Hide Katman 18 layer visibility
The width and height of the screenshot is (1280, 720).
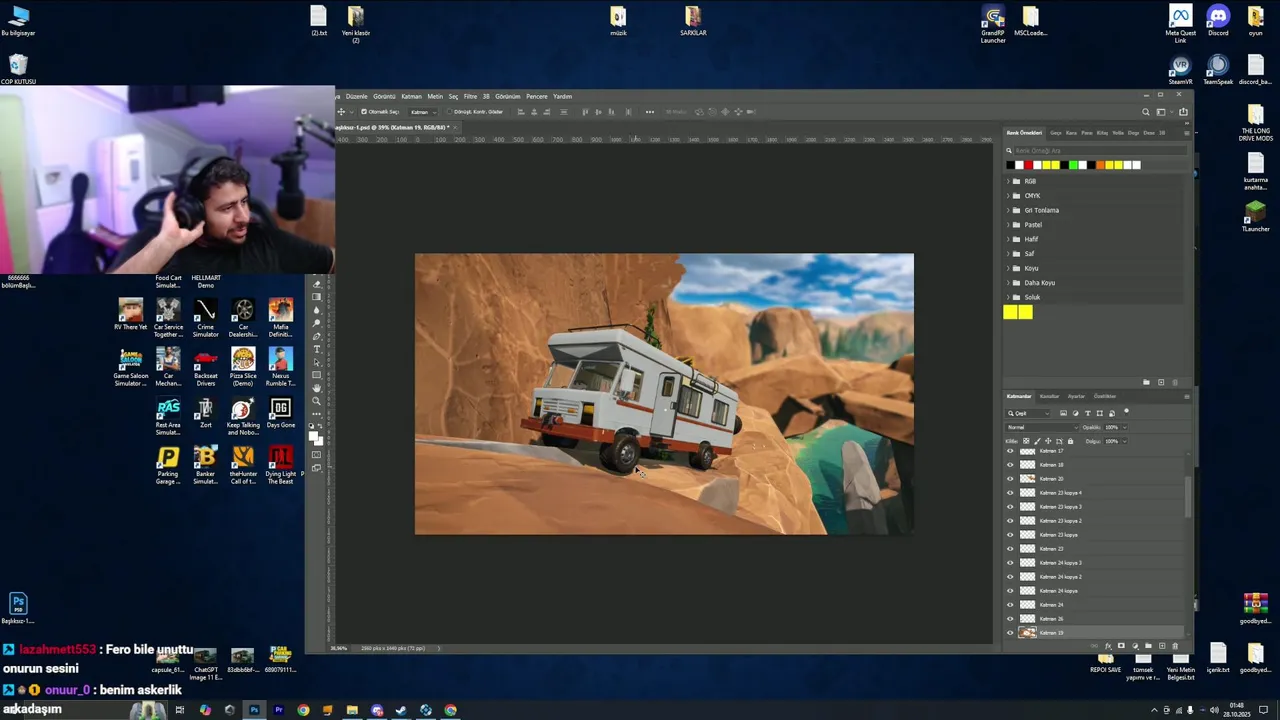[1010, 465]
